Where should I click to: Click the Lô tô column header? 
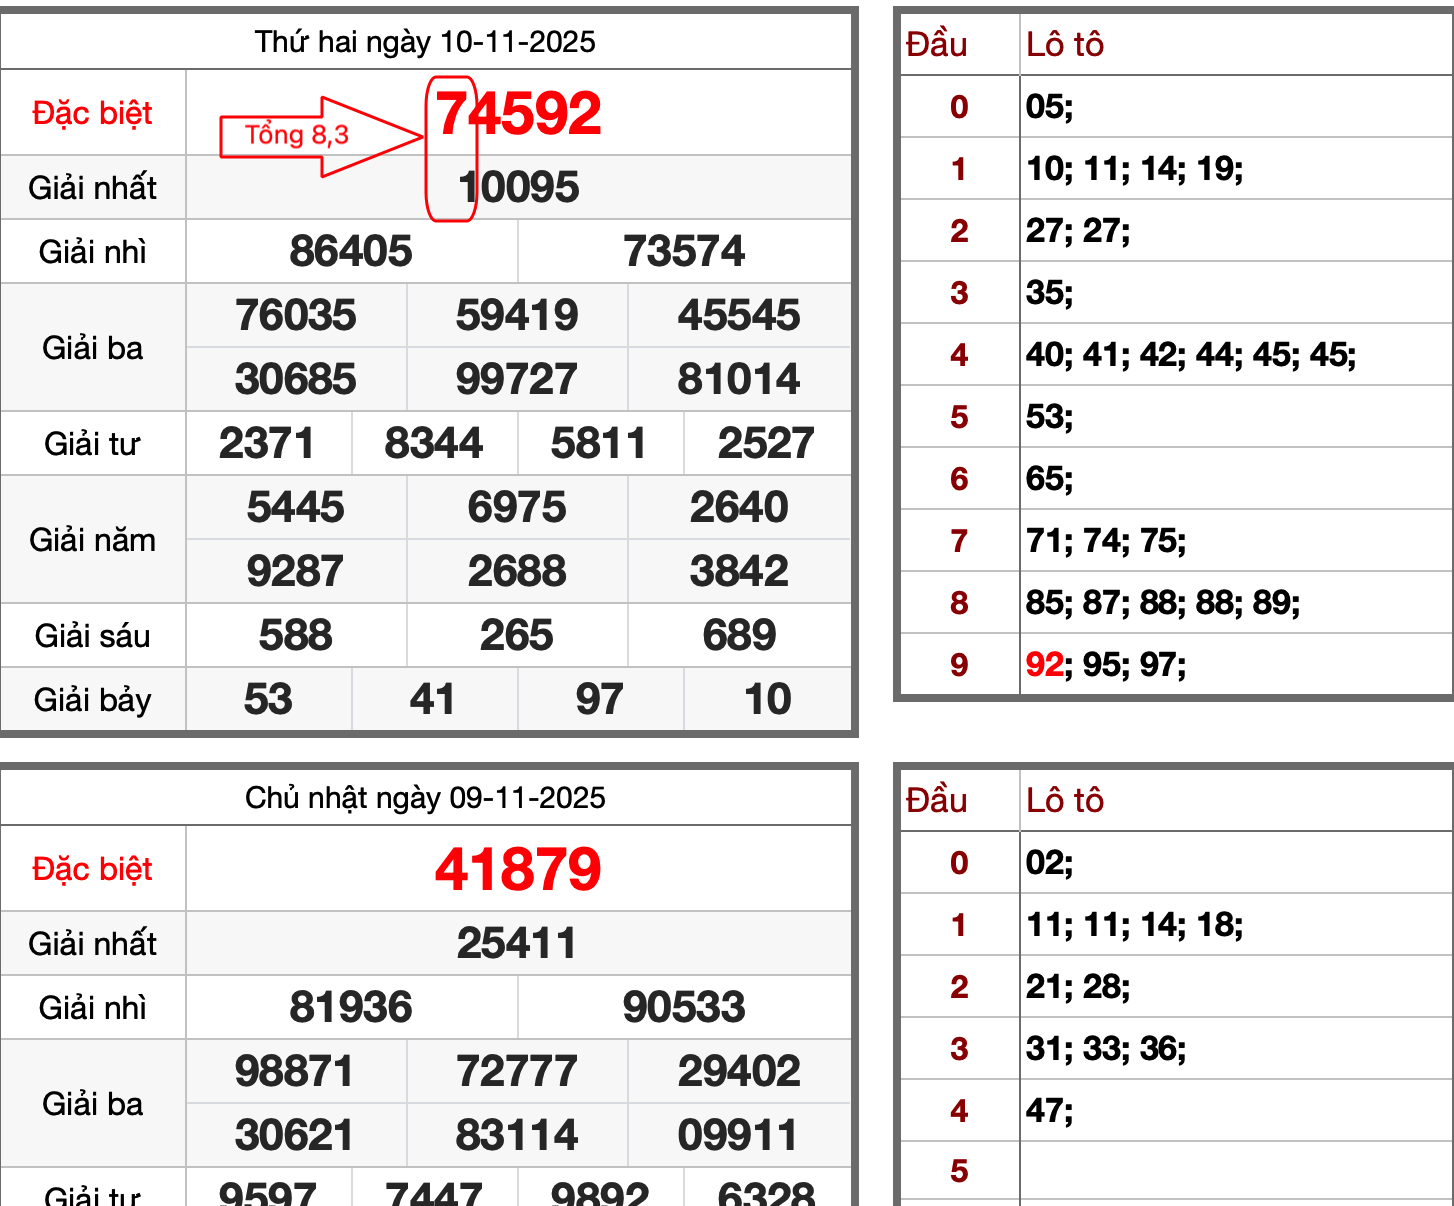tap(1064, 43)
